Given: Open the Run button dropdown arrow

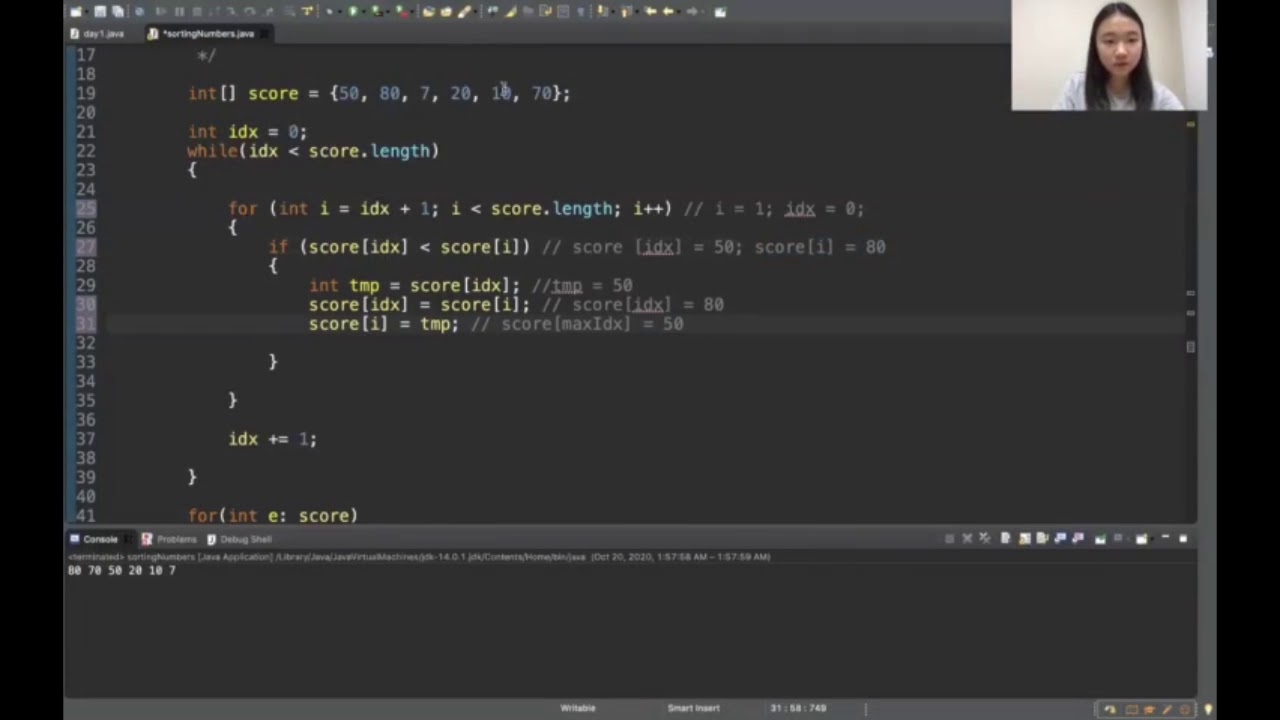Looking at the screenshot, I should [x=364, y=12].
